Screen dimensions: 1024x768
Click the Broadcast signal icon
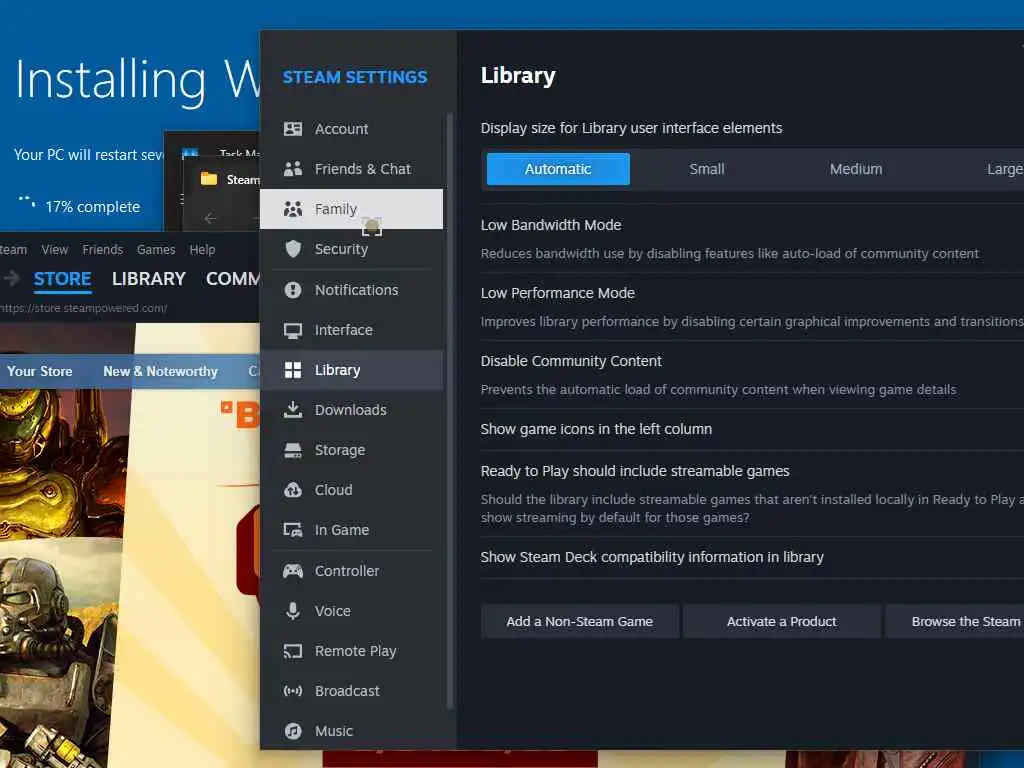[x=293, y=691]
